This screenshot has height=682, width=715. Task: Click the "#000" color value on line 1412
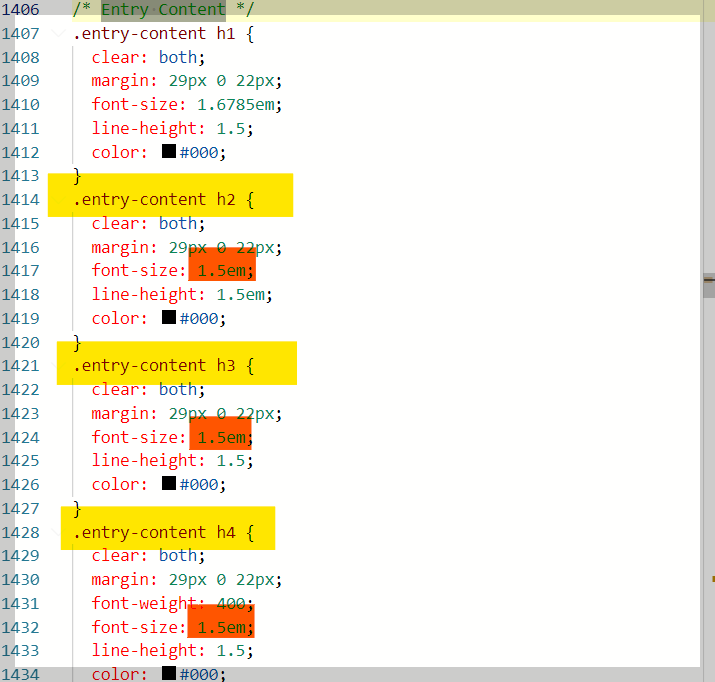(199, 152)
